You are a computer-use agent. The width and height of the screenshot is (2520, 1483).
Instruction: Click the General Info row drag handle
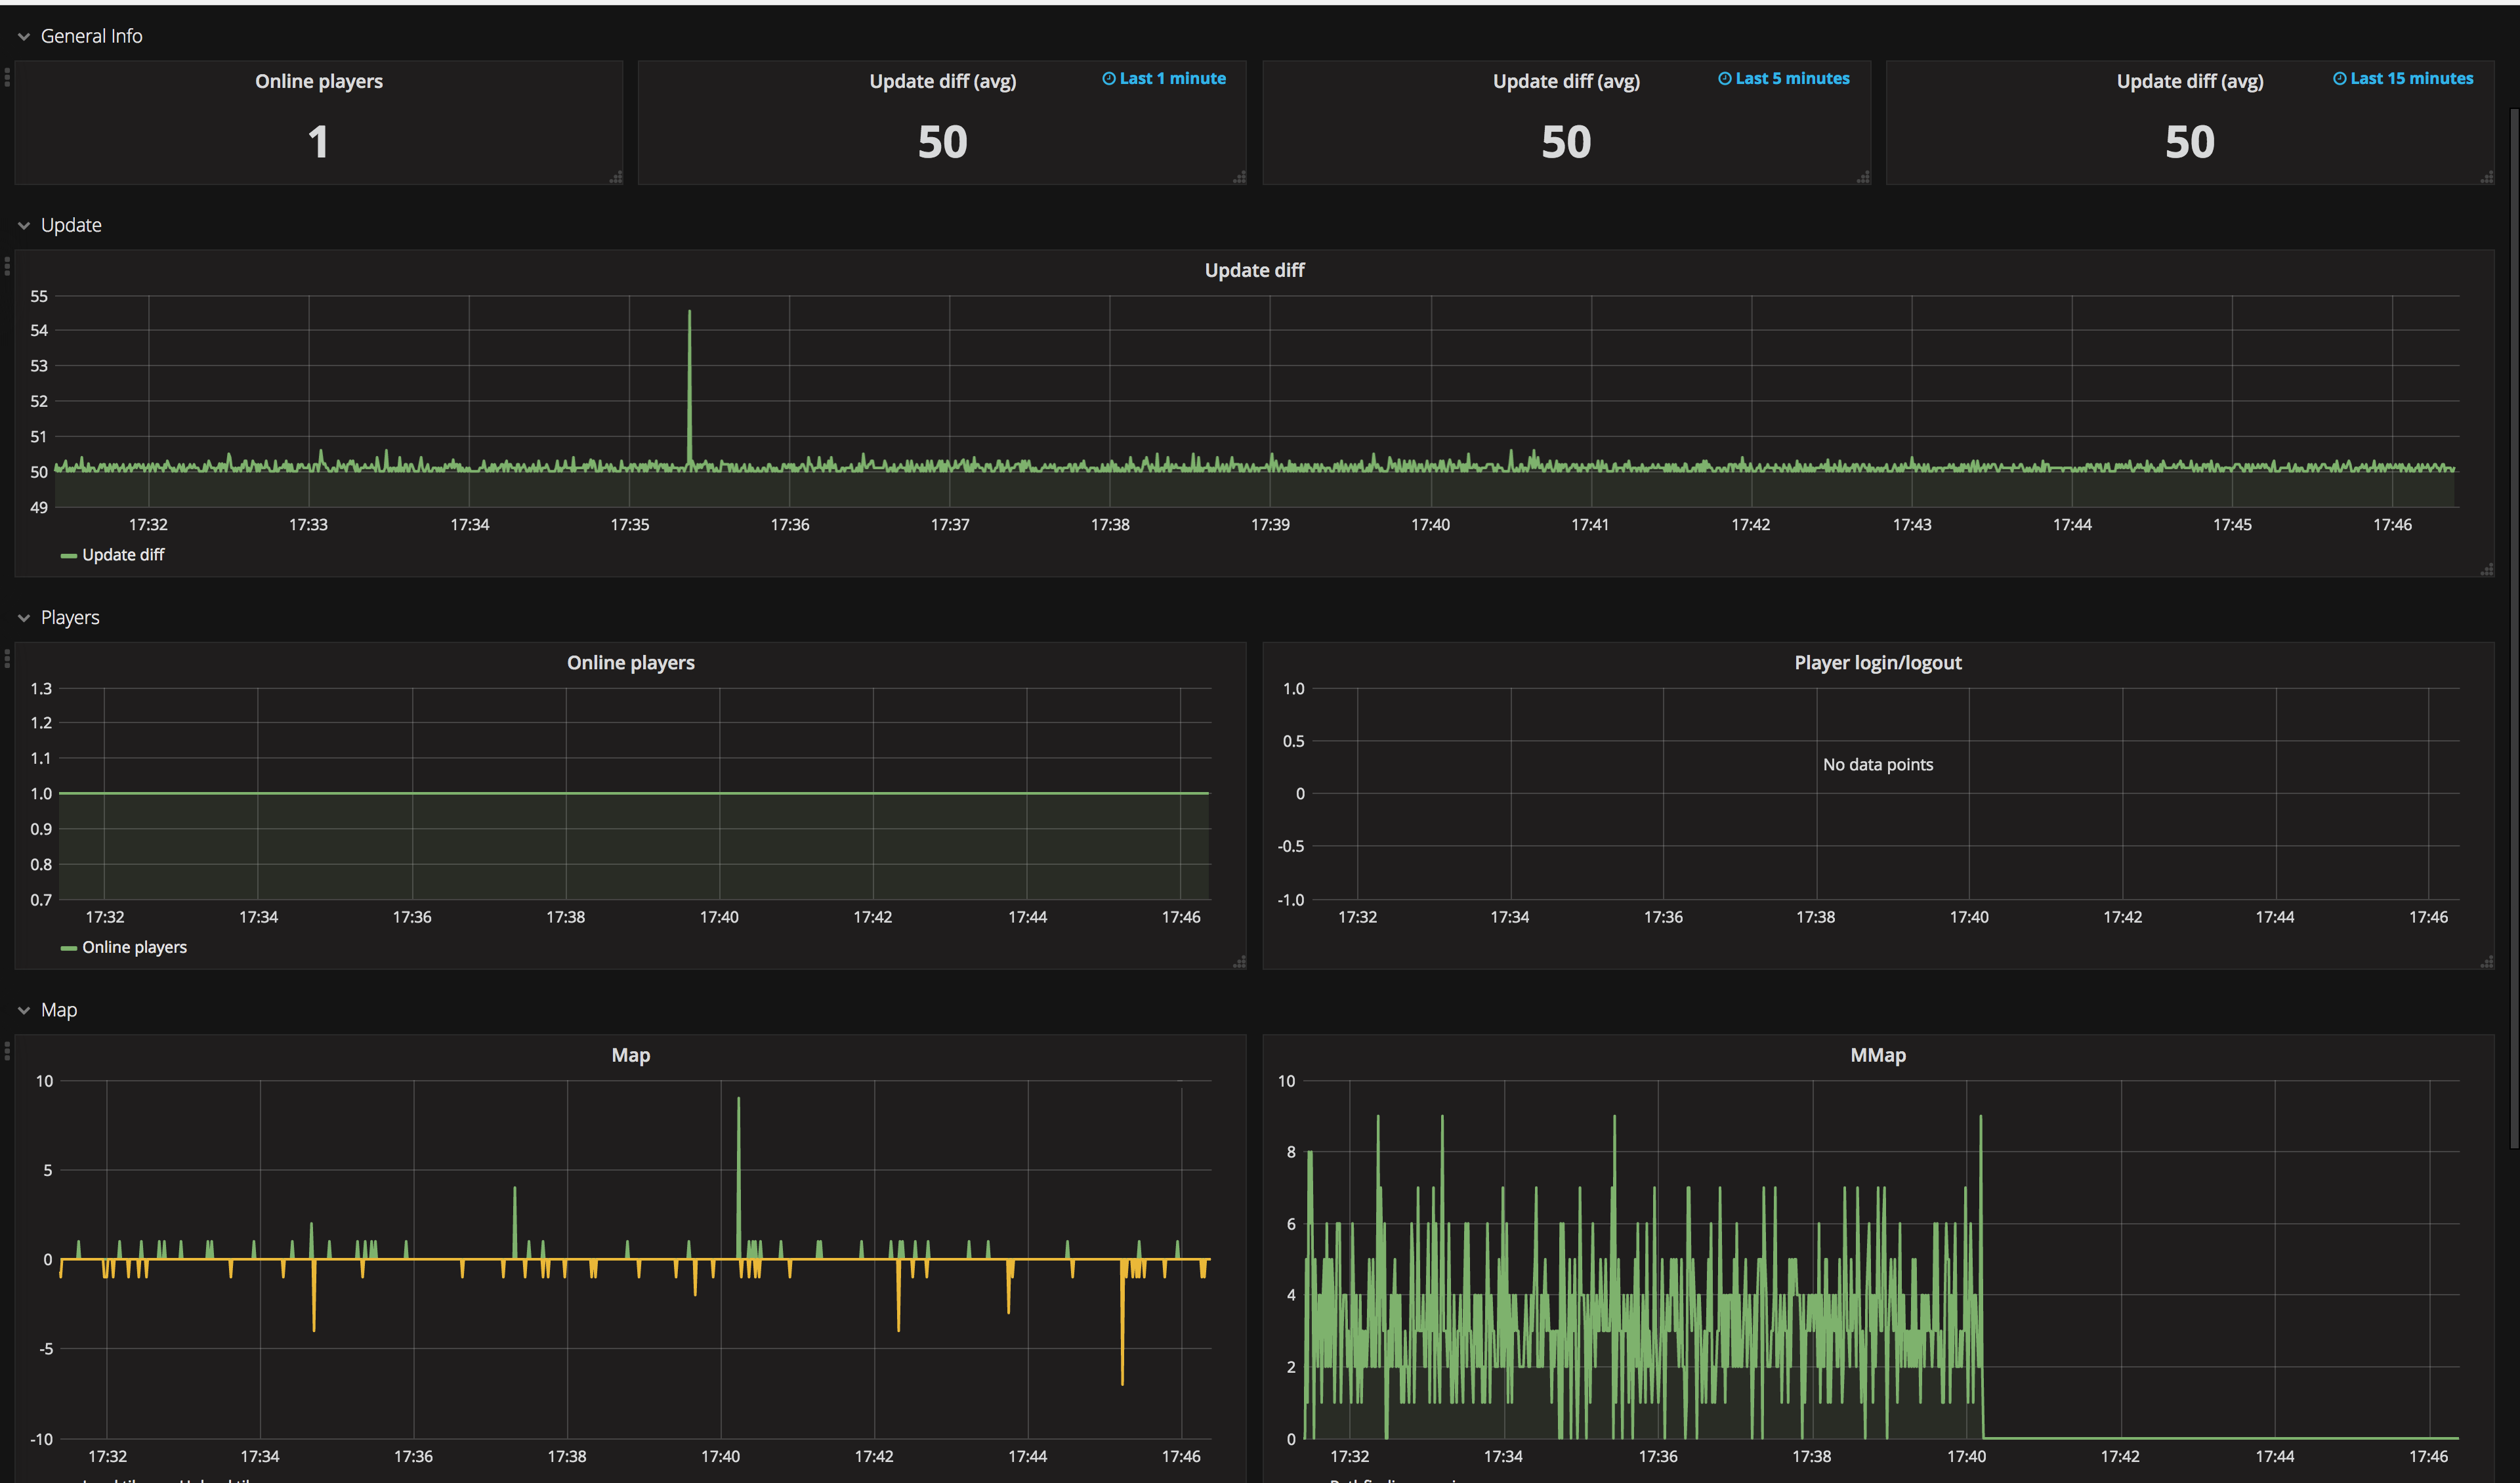7,77
